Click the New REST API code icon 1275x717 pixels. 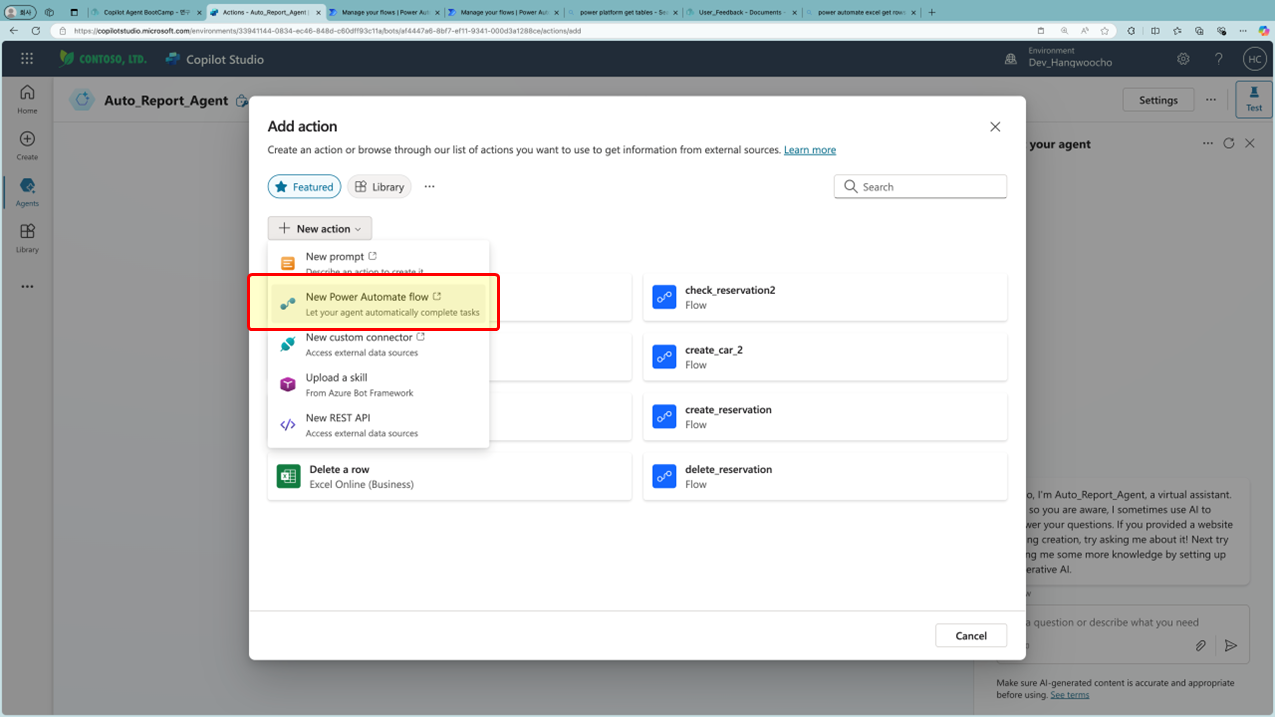click(288, 425)
